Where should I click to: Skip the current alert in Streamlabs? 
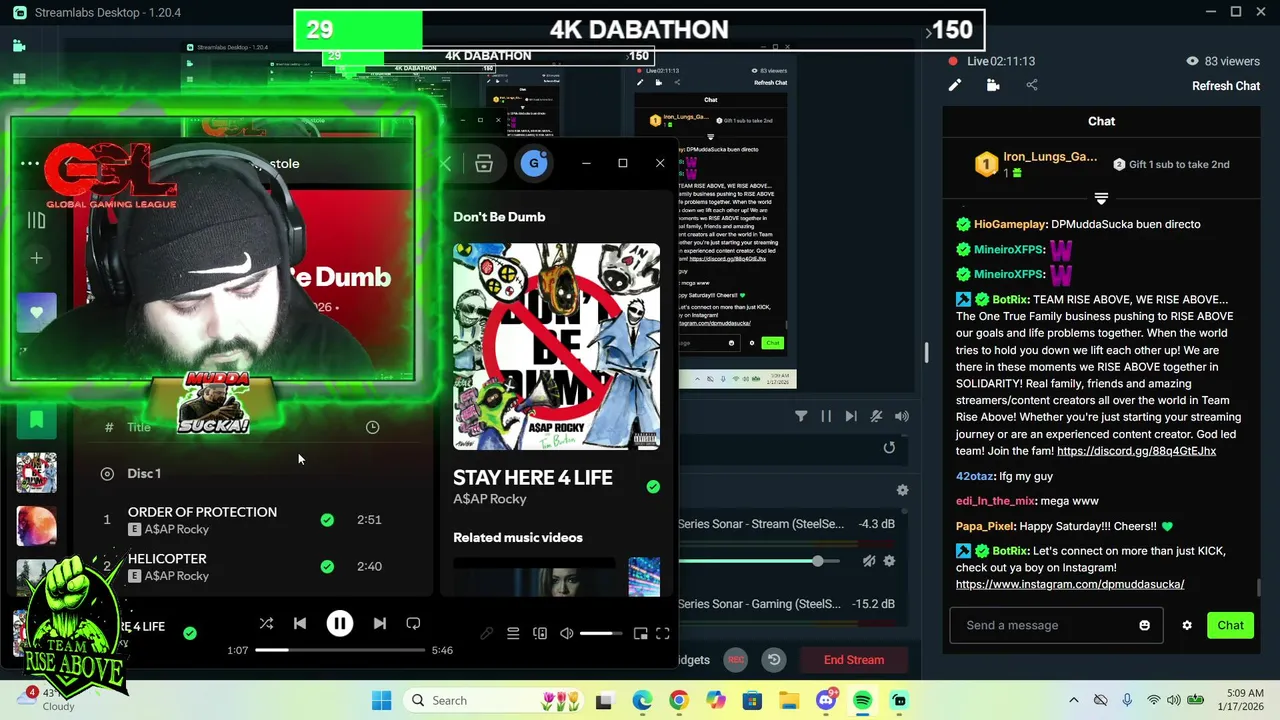851,416
